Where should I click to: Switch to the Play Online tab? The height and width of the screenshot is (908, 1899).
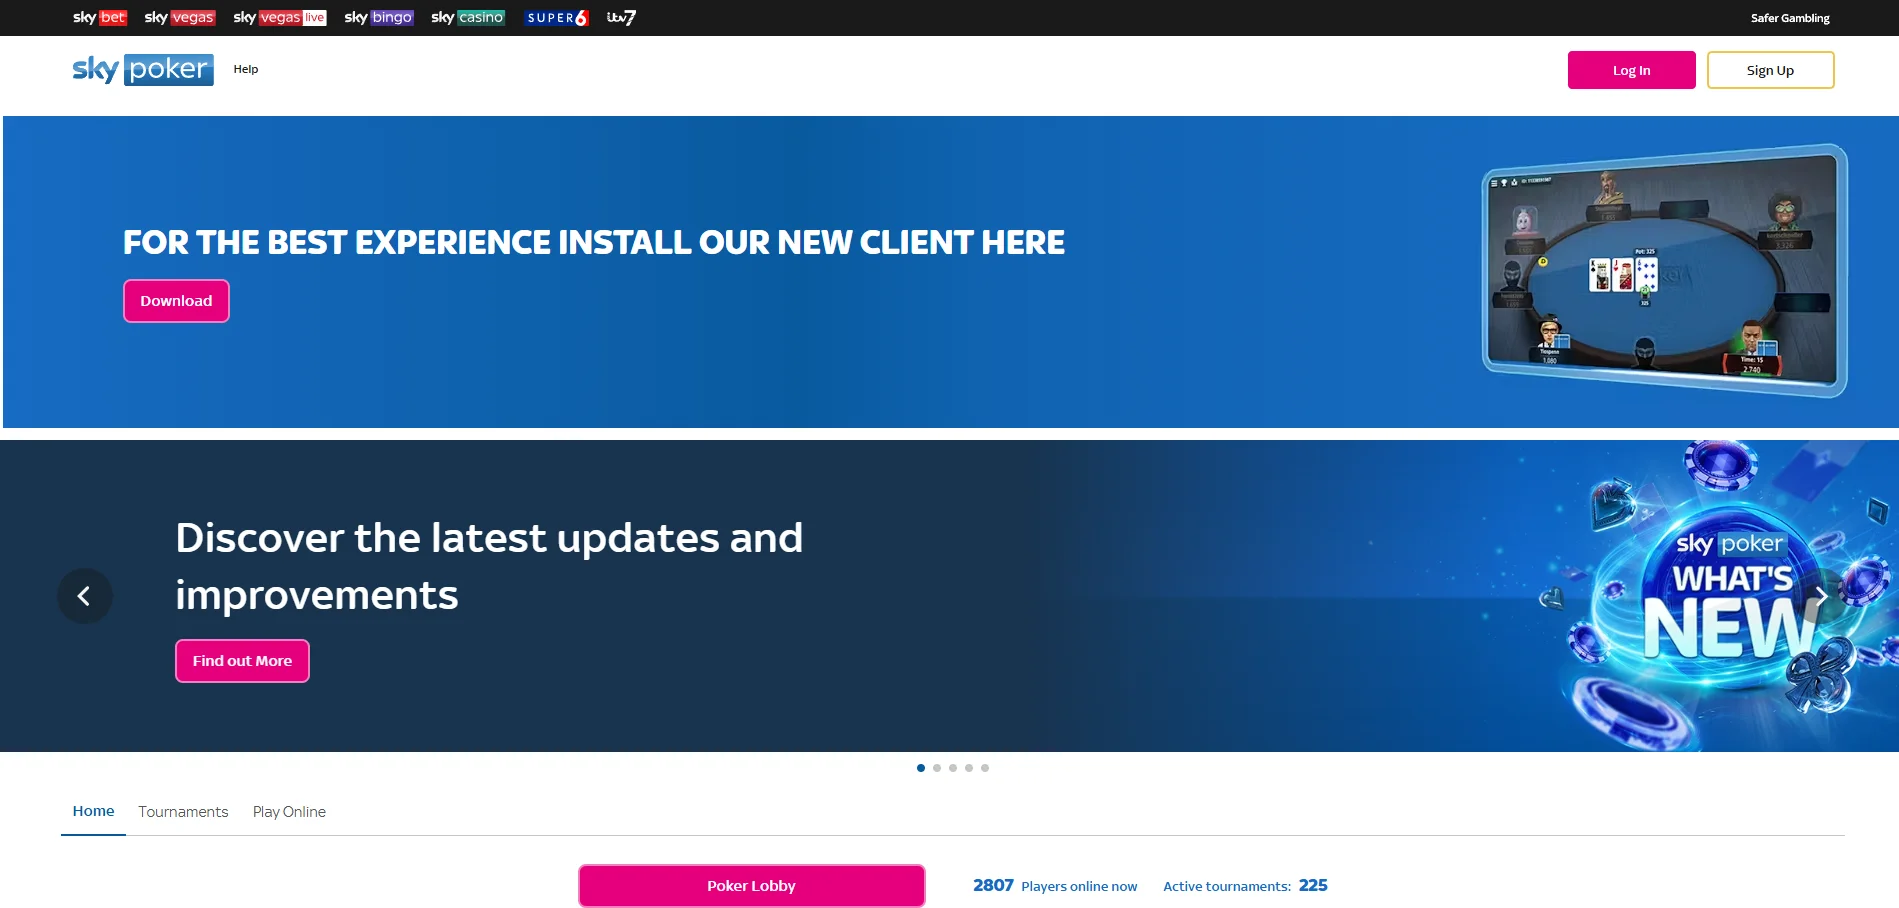tap(289, 812)
